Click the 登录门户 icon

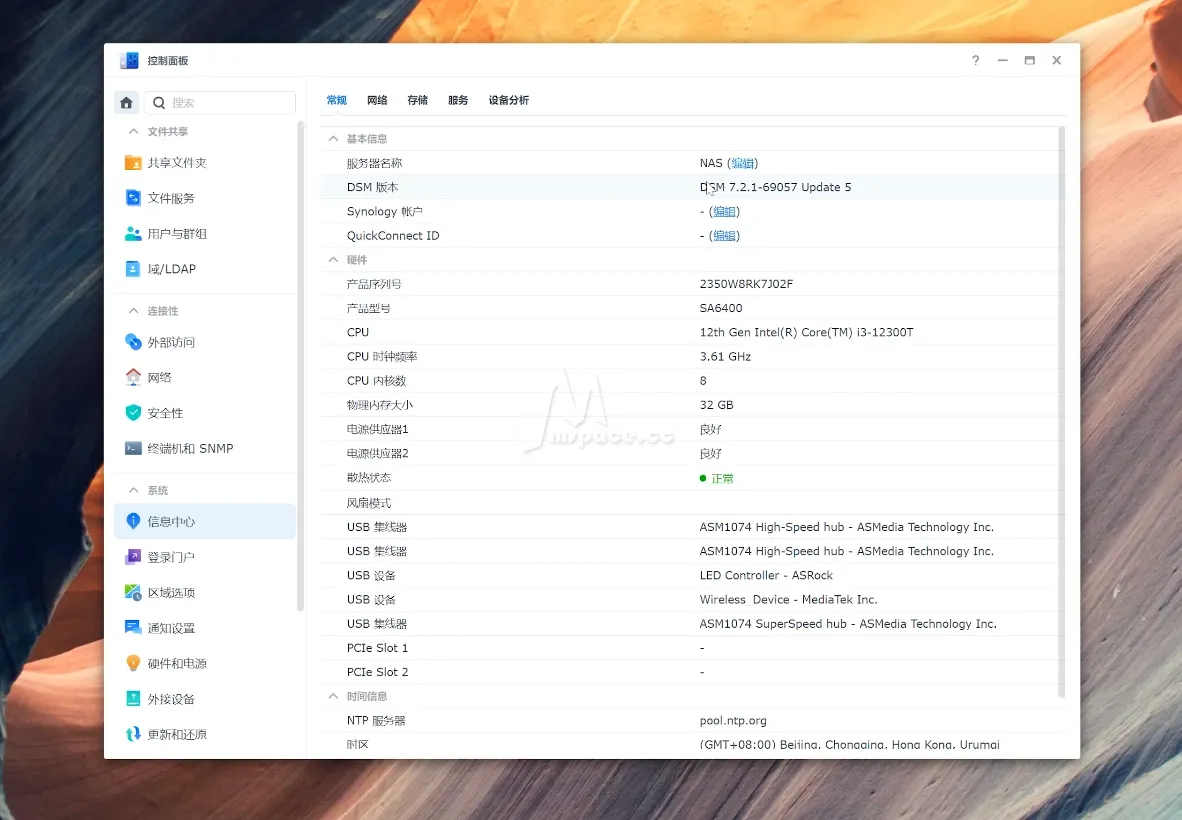133,557
